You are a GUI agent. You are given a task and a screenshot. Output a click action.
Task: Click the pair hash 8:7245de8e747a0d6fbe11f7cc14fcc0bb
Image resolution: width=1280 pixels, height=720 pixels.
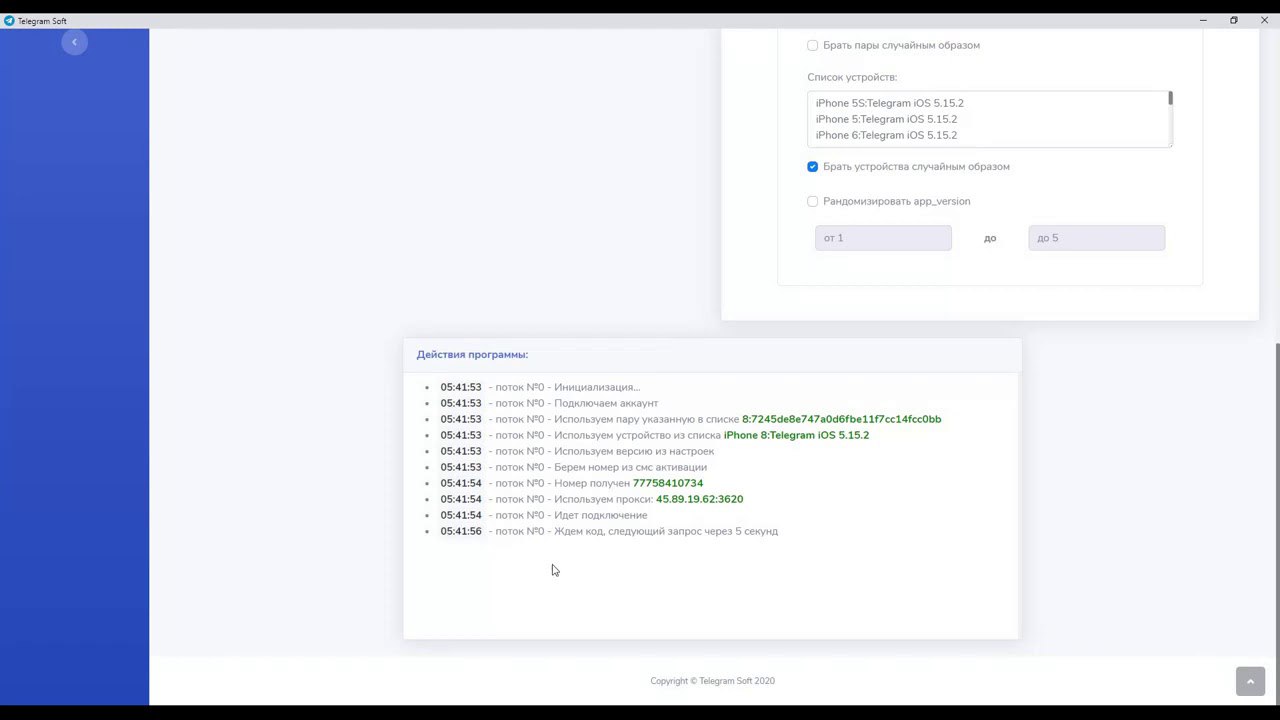click(x=841, y=419)
